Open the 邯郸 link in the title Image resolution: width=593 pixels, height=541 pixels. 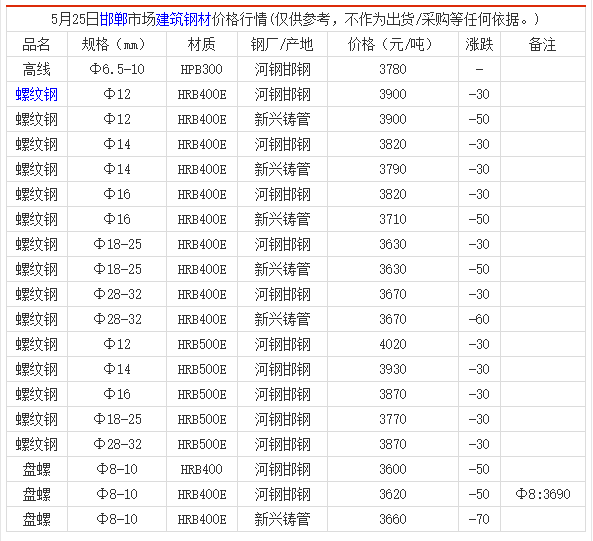pos(113,19)
